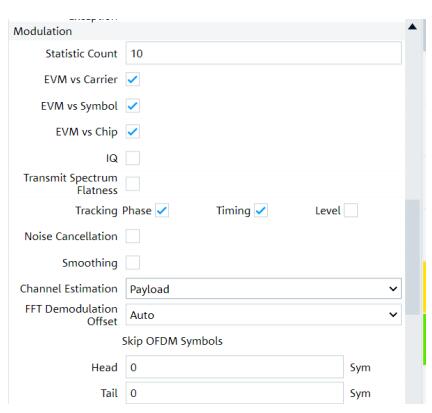Click the Skip OFDM Symbols Head field

point(234,367)
